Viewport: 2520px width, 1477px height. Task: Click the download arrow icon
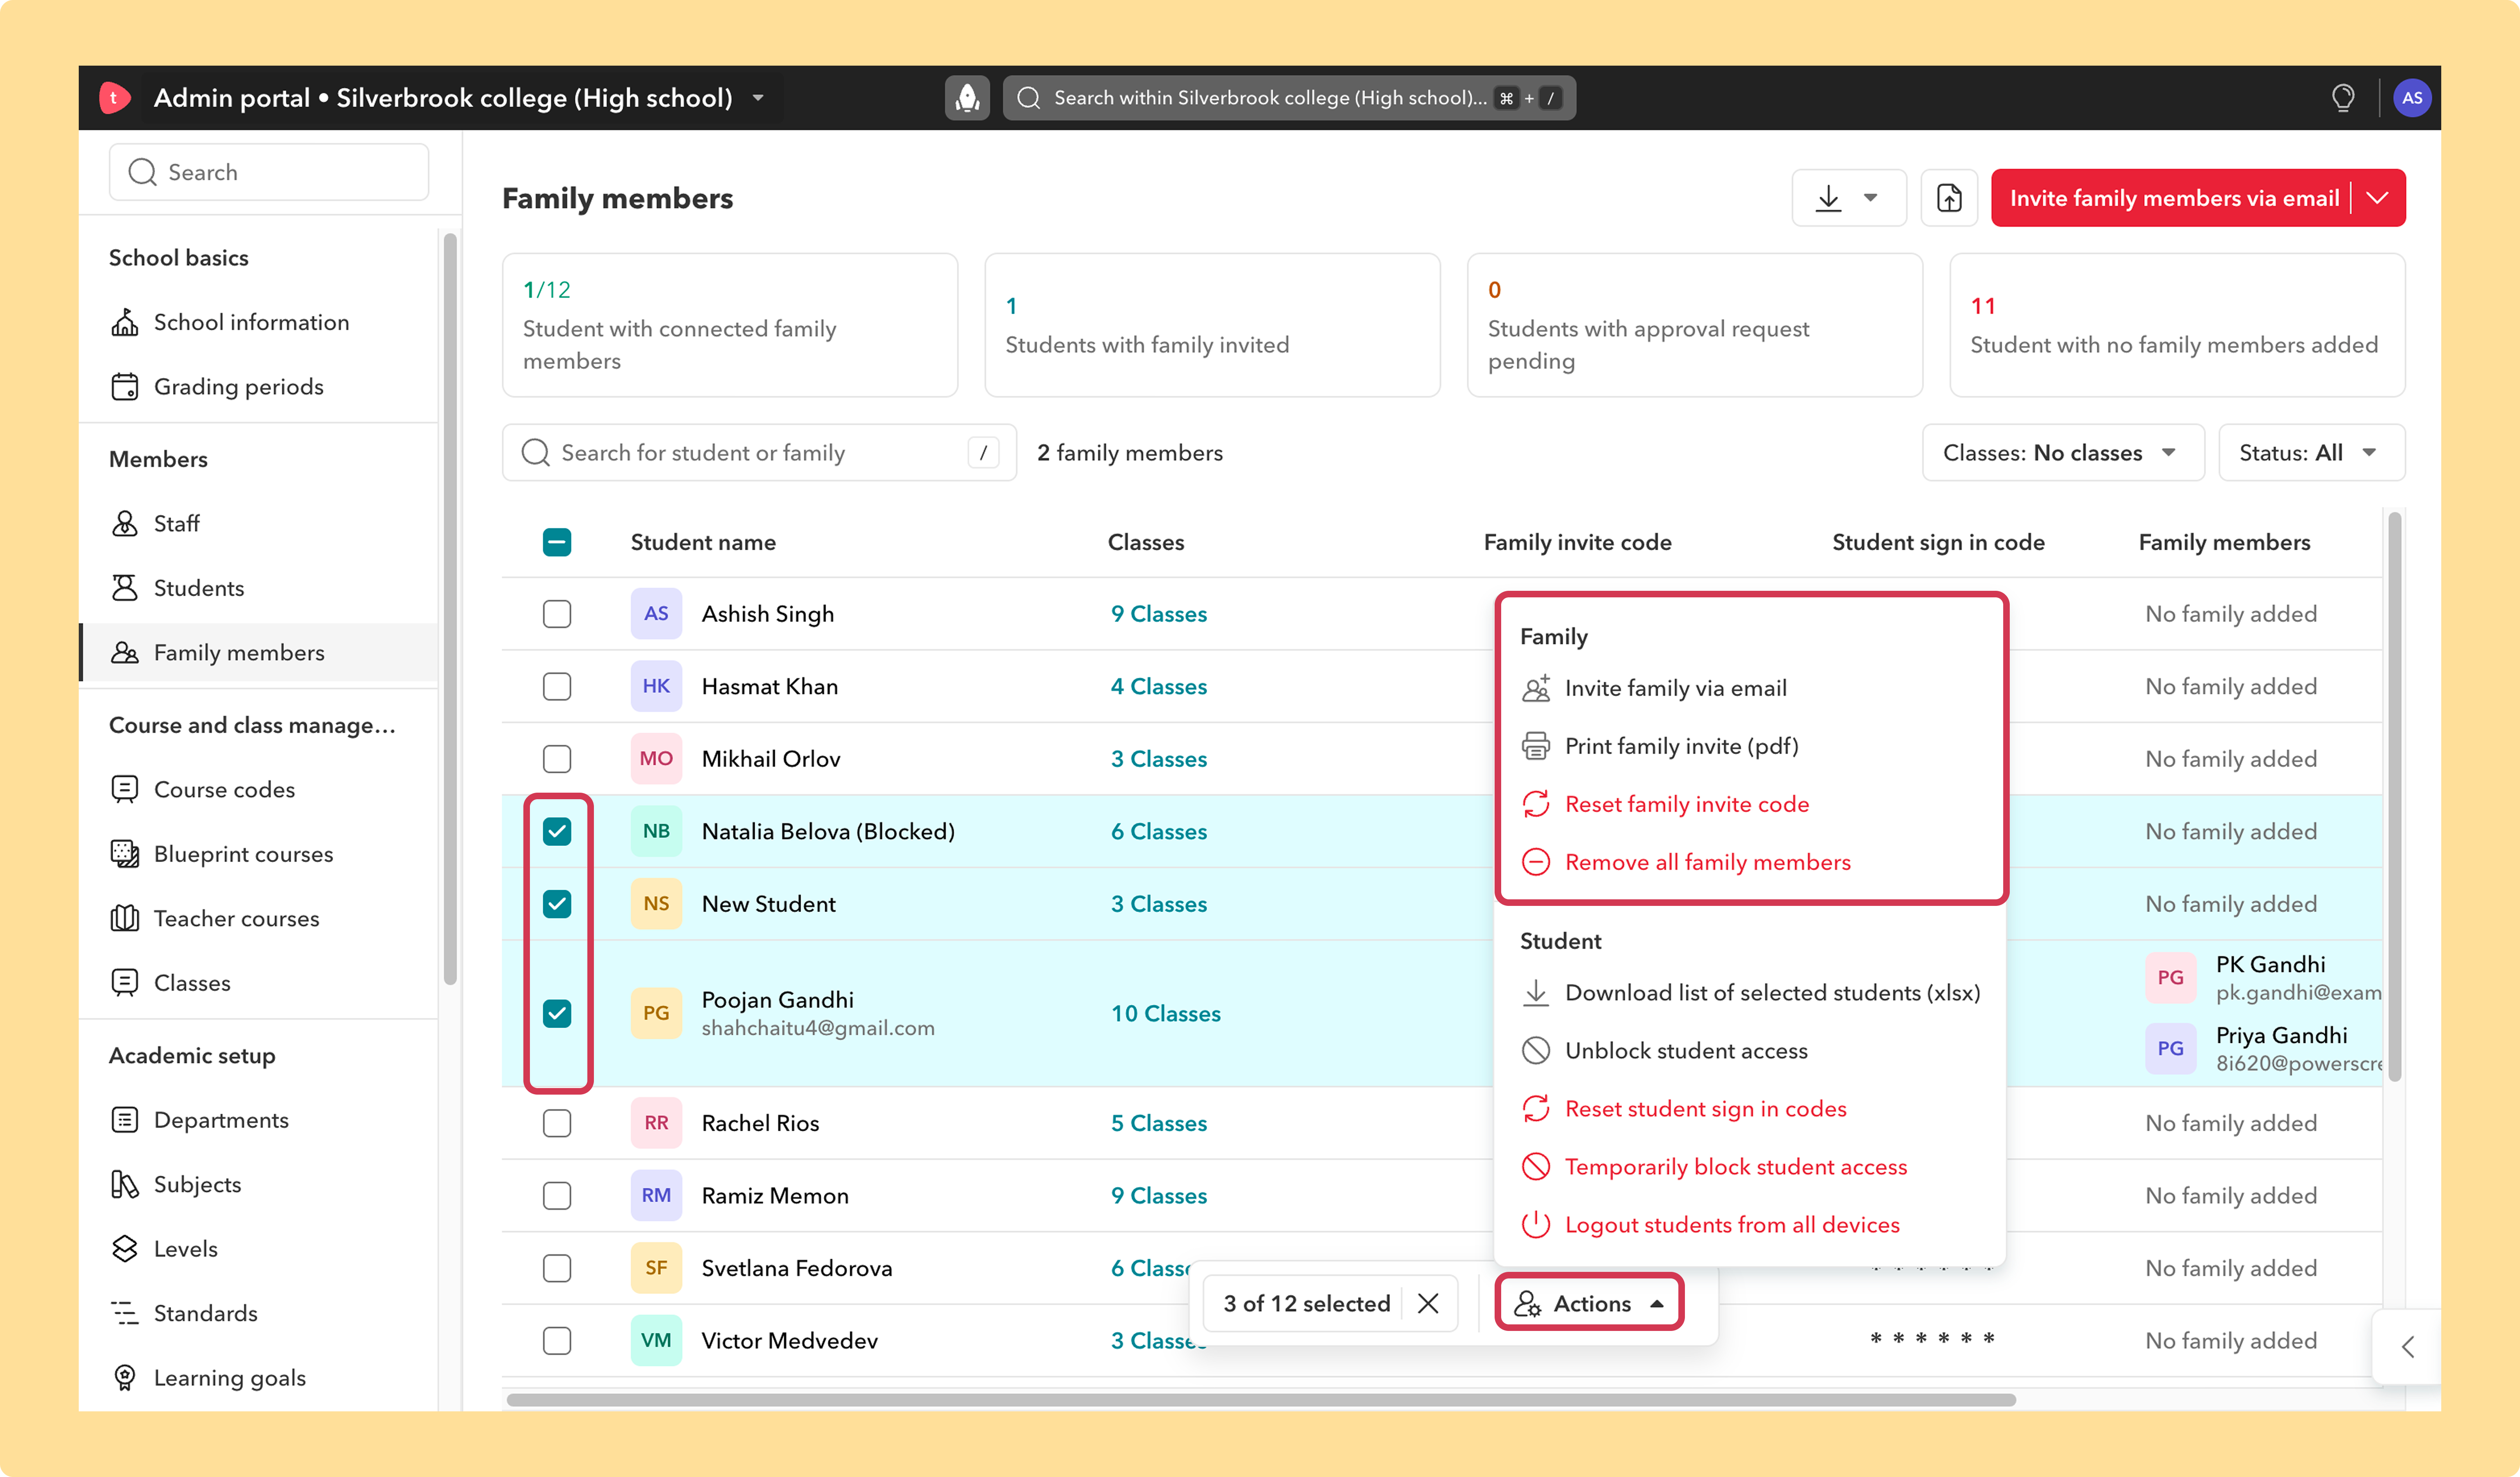point(1828,198)
